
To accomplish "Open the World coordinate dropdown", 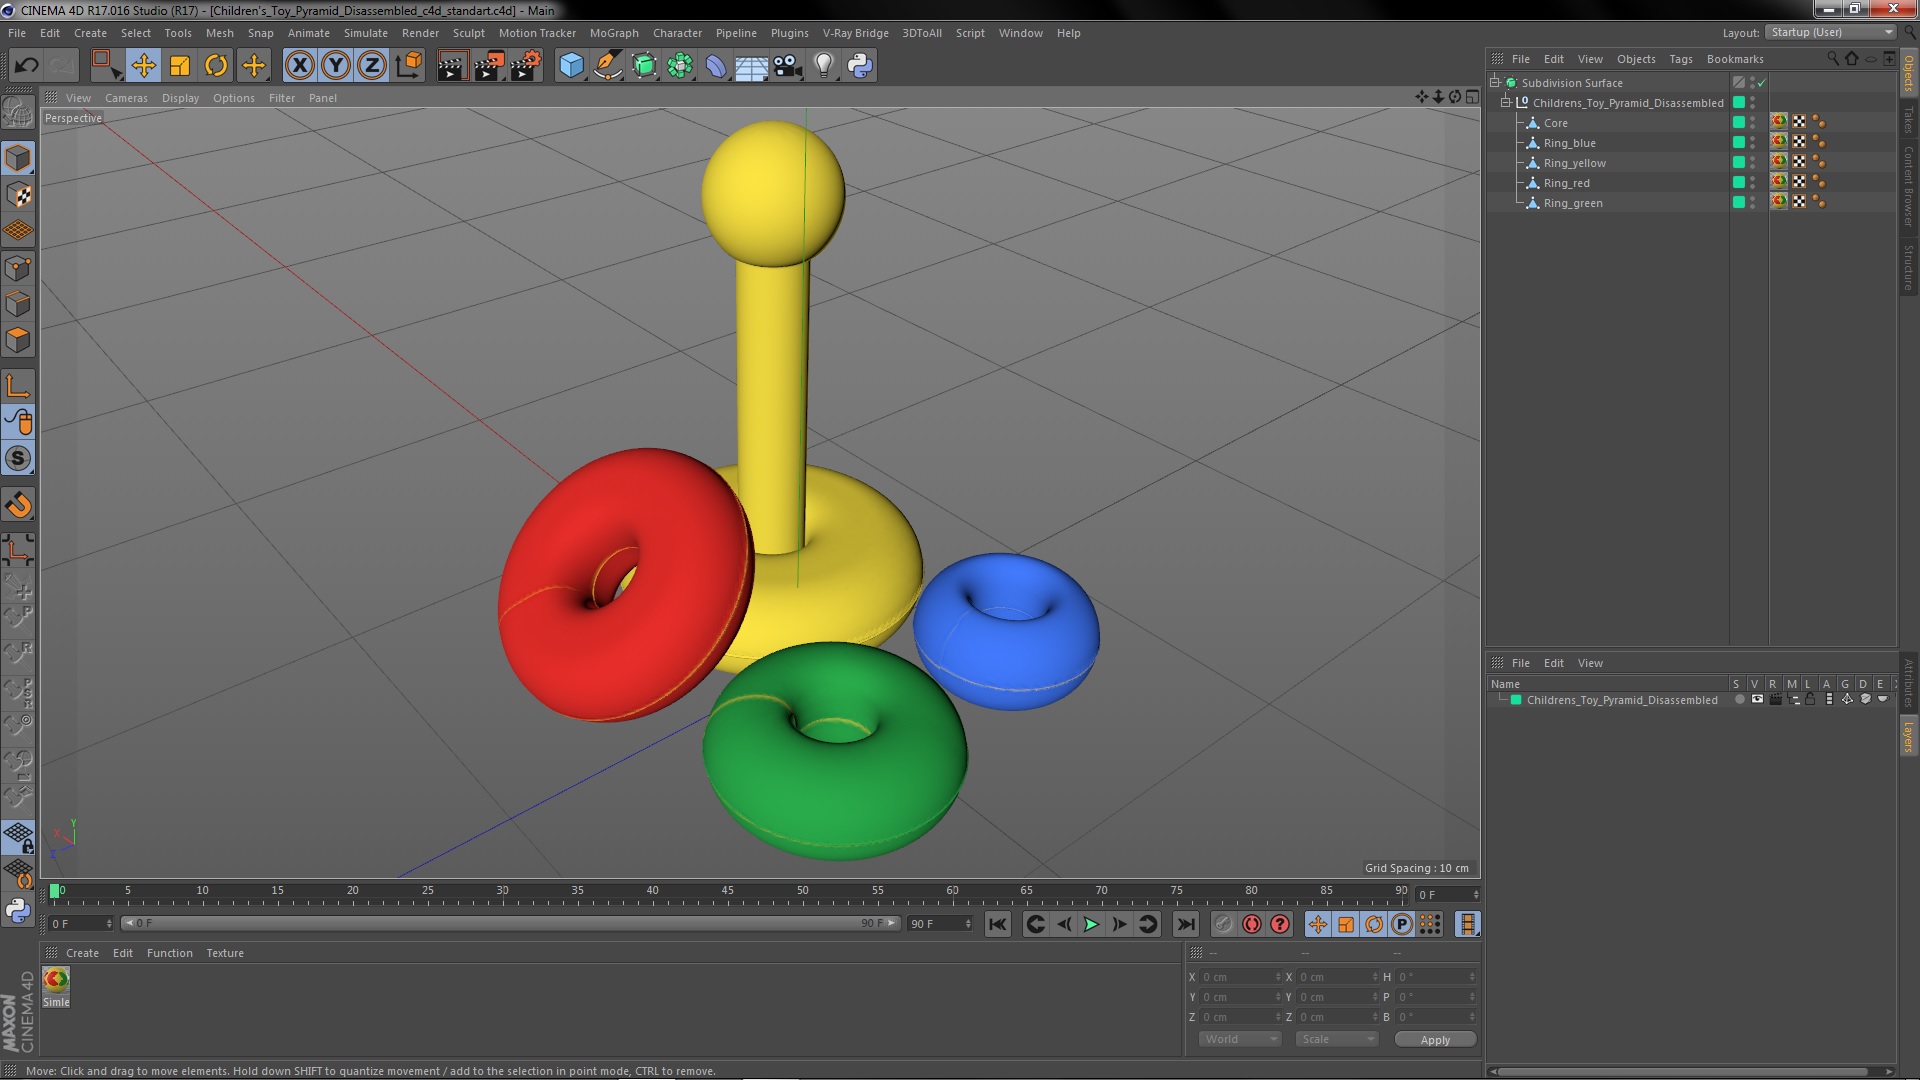I will [x=1239, y=1040].
